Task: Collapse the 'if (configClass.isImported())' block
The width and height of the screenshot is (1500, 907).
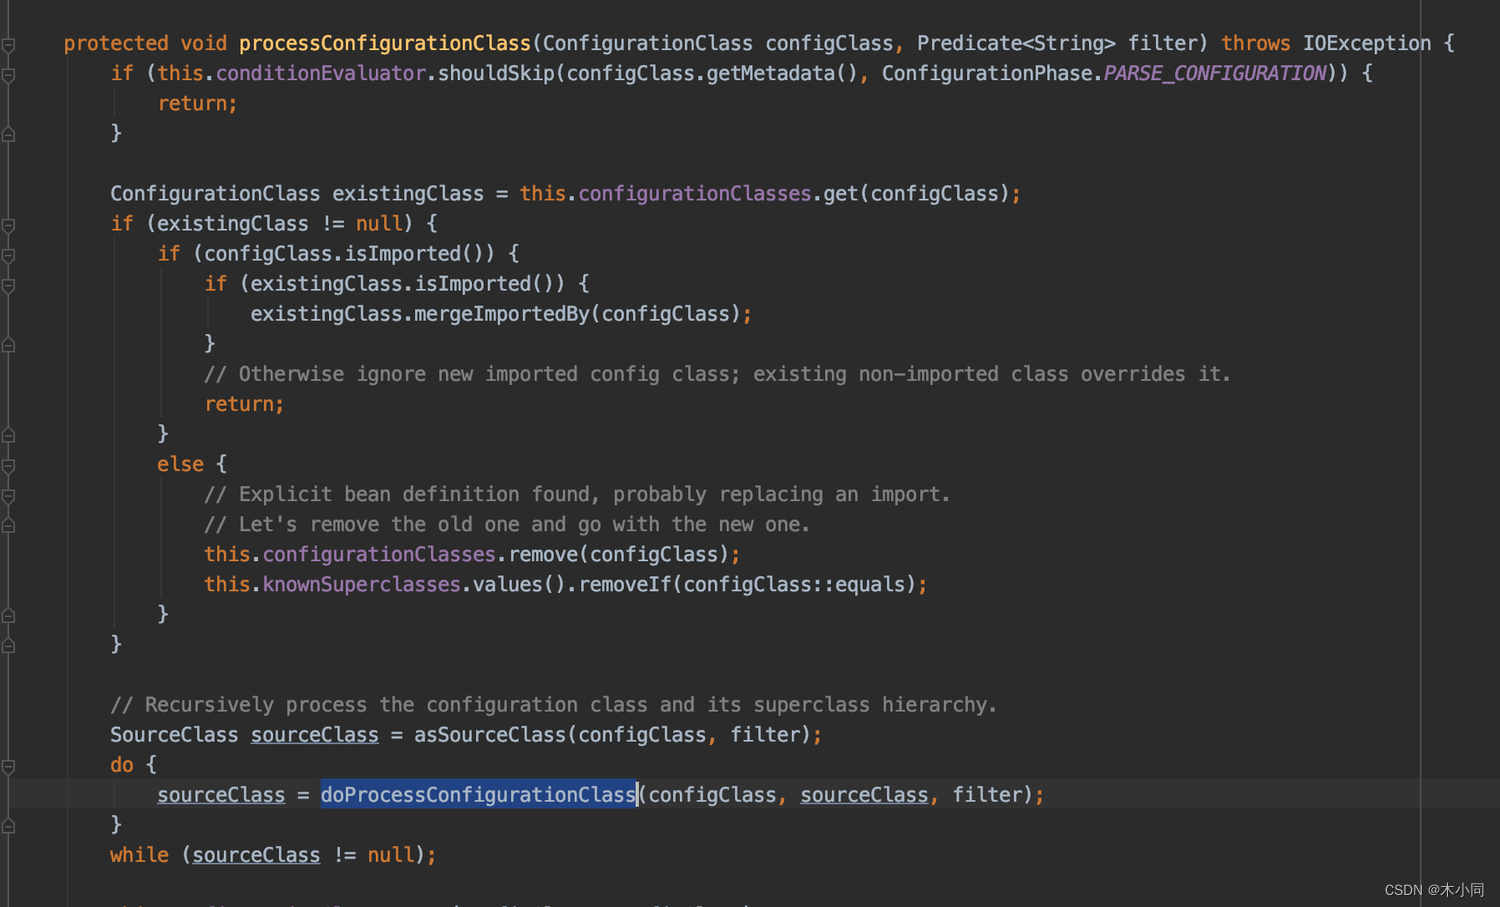Action: [x=8, y=255]
